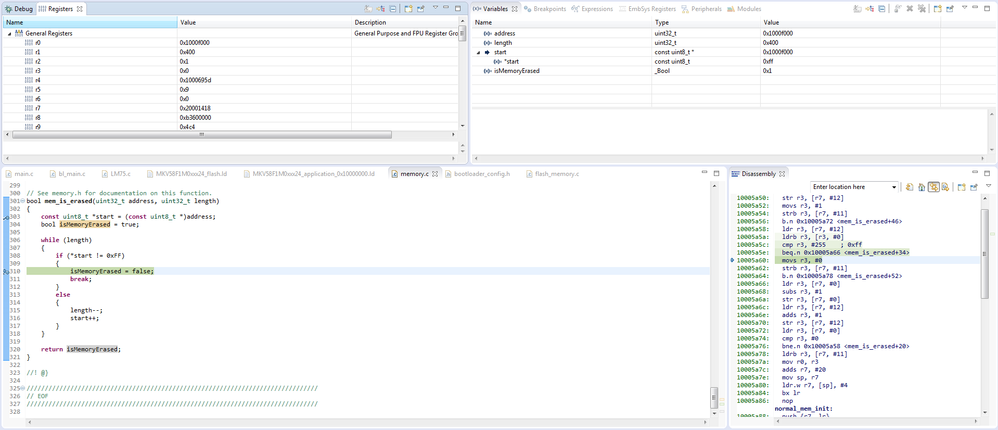Image resolution: width=998 pixels, height=430 pixels.
Task: Switch to the Debug tab
Action: coord(19,9)
